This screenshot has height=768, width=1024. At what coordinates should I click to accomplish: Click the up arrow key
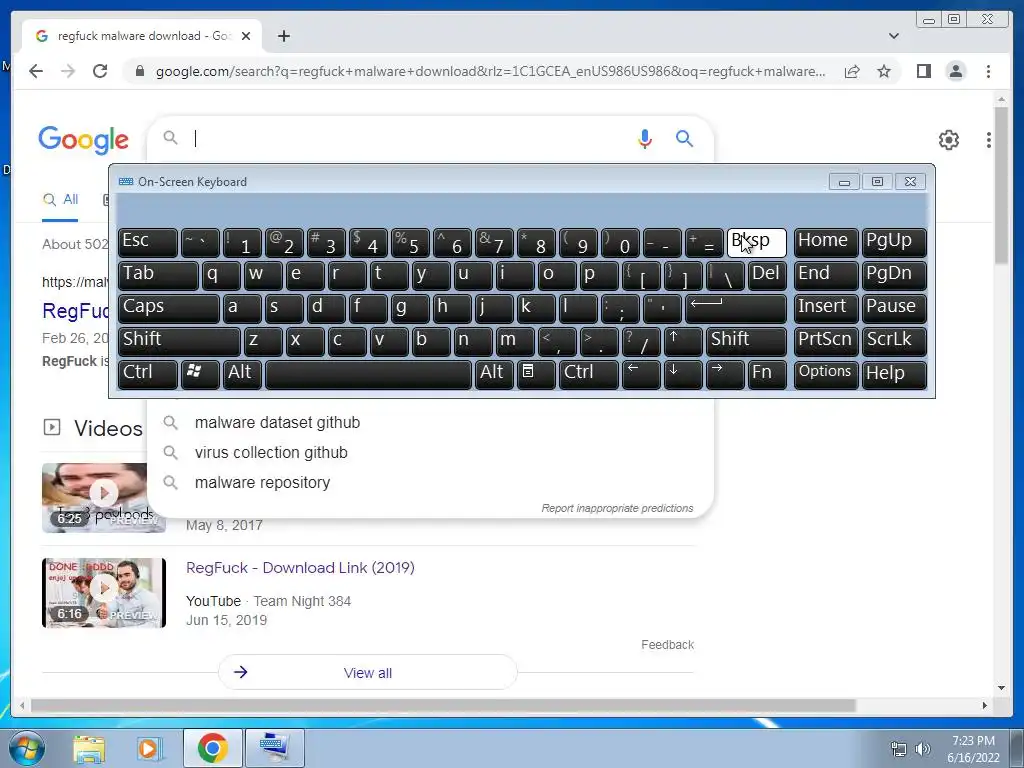683,341
